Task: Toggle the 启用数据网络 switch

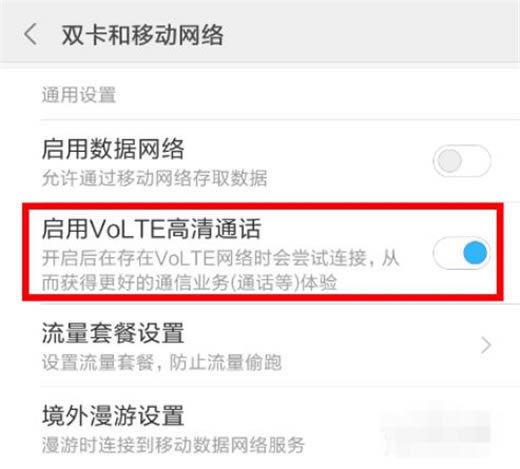Action: point(462,161)
